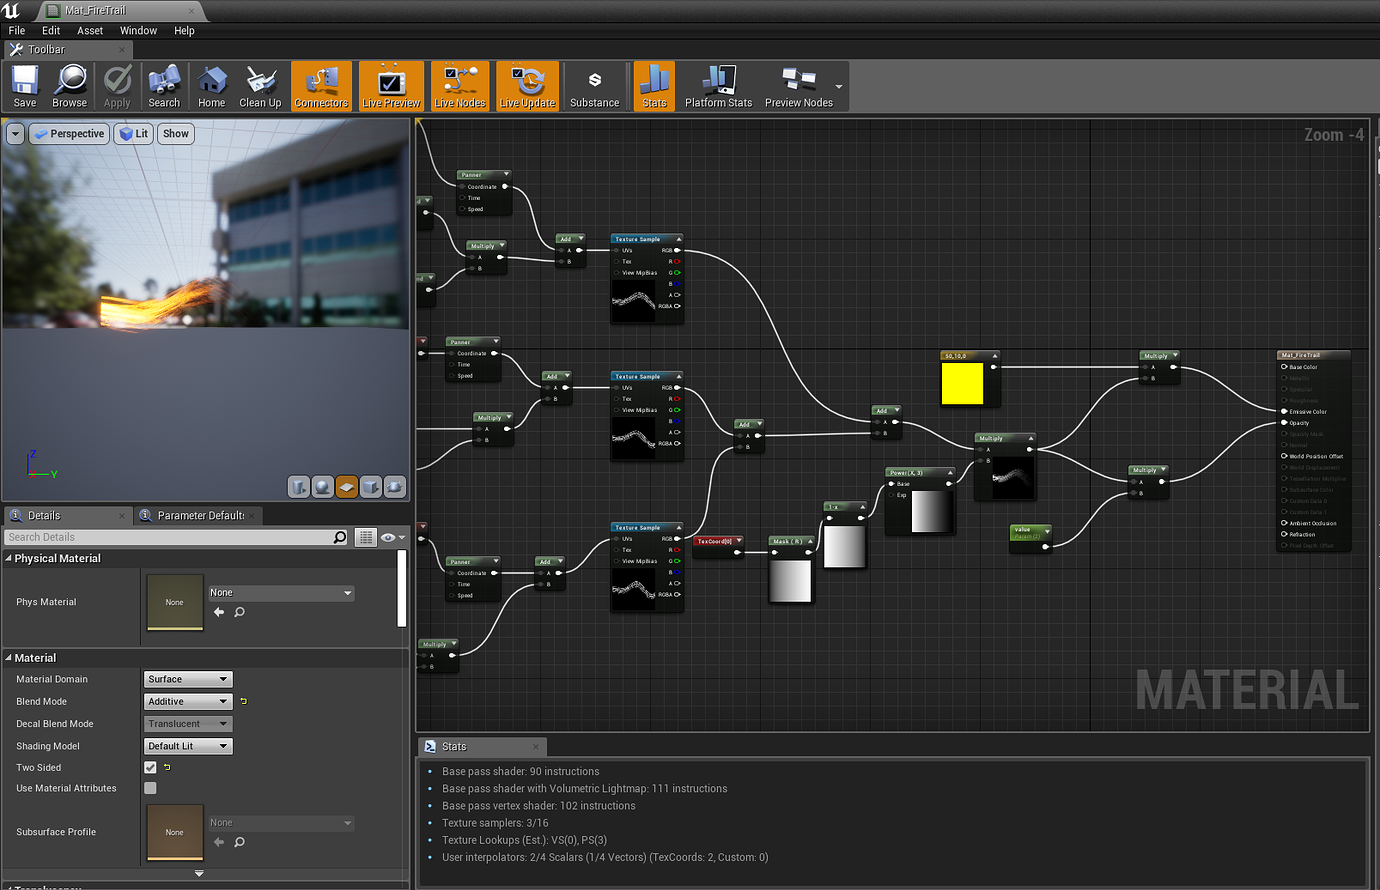Image resolution: width=1380 pixels, height=890 pixels.
Task: Click the Perspective viewport button
Action: (x=68, y=133)
